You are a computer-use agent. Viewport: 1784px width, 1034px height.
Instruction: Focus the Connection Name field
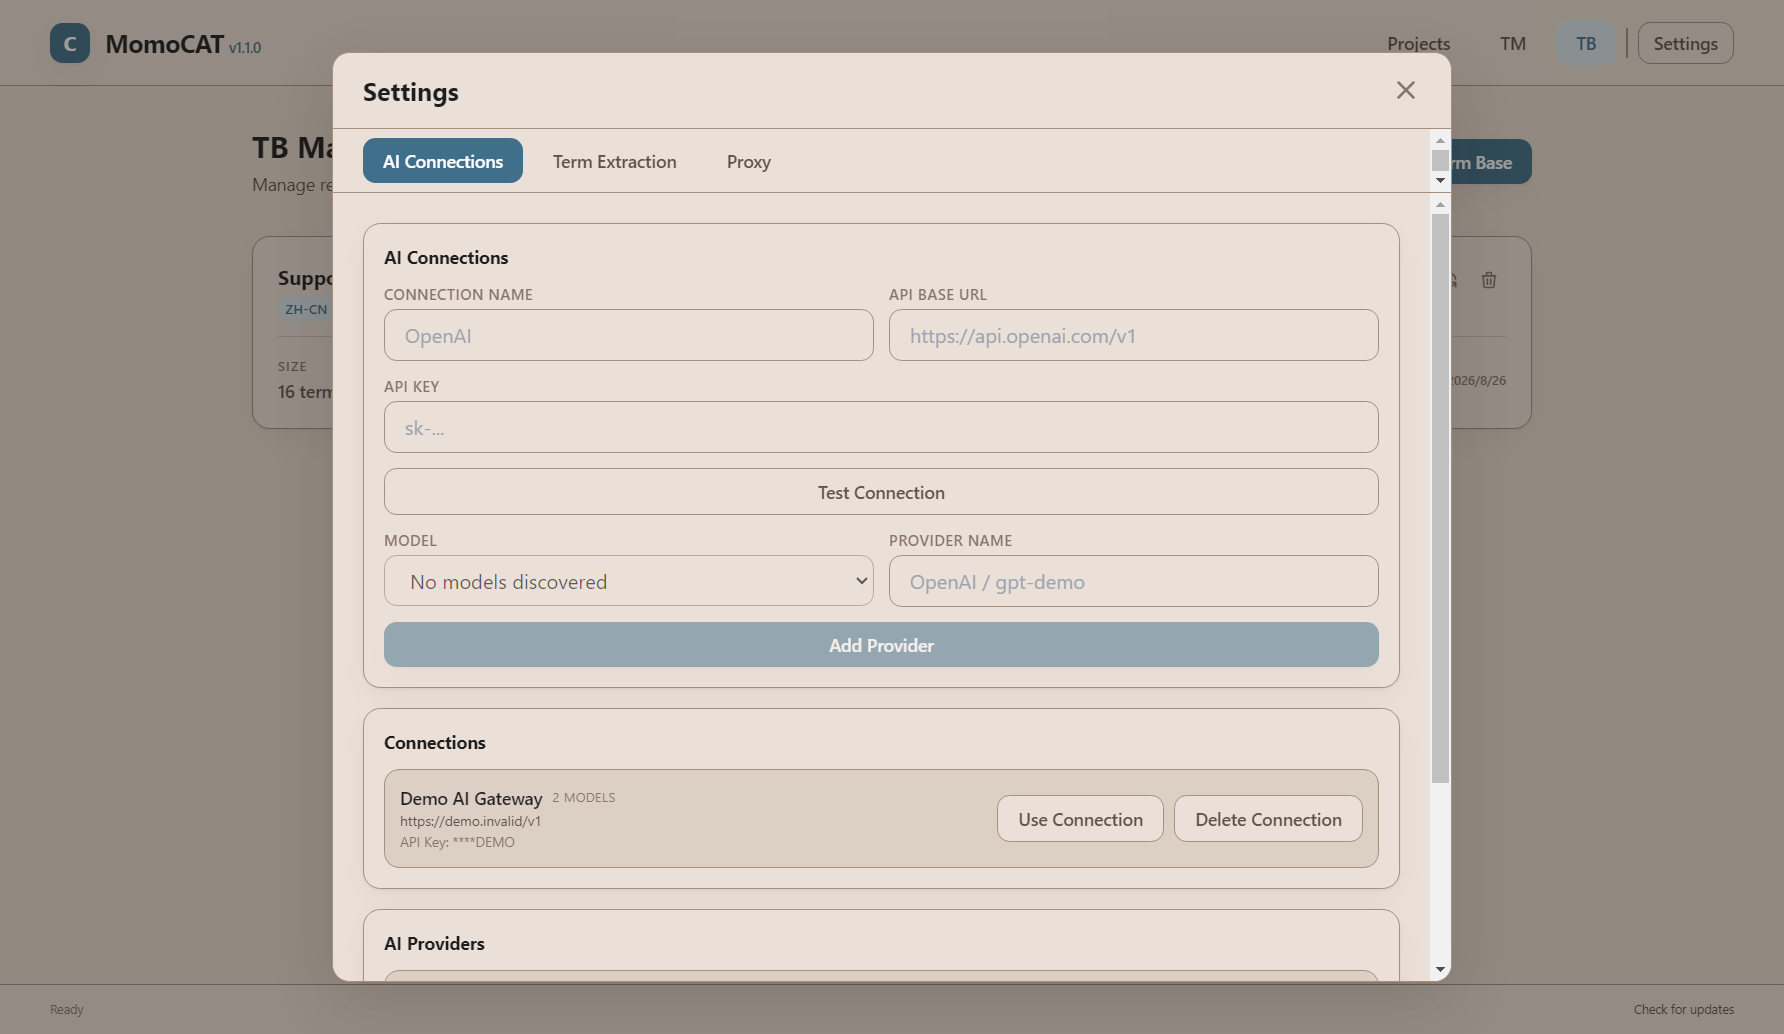629,335
